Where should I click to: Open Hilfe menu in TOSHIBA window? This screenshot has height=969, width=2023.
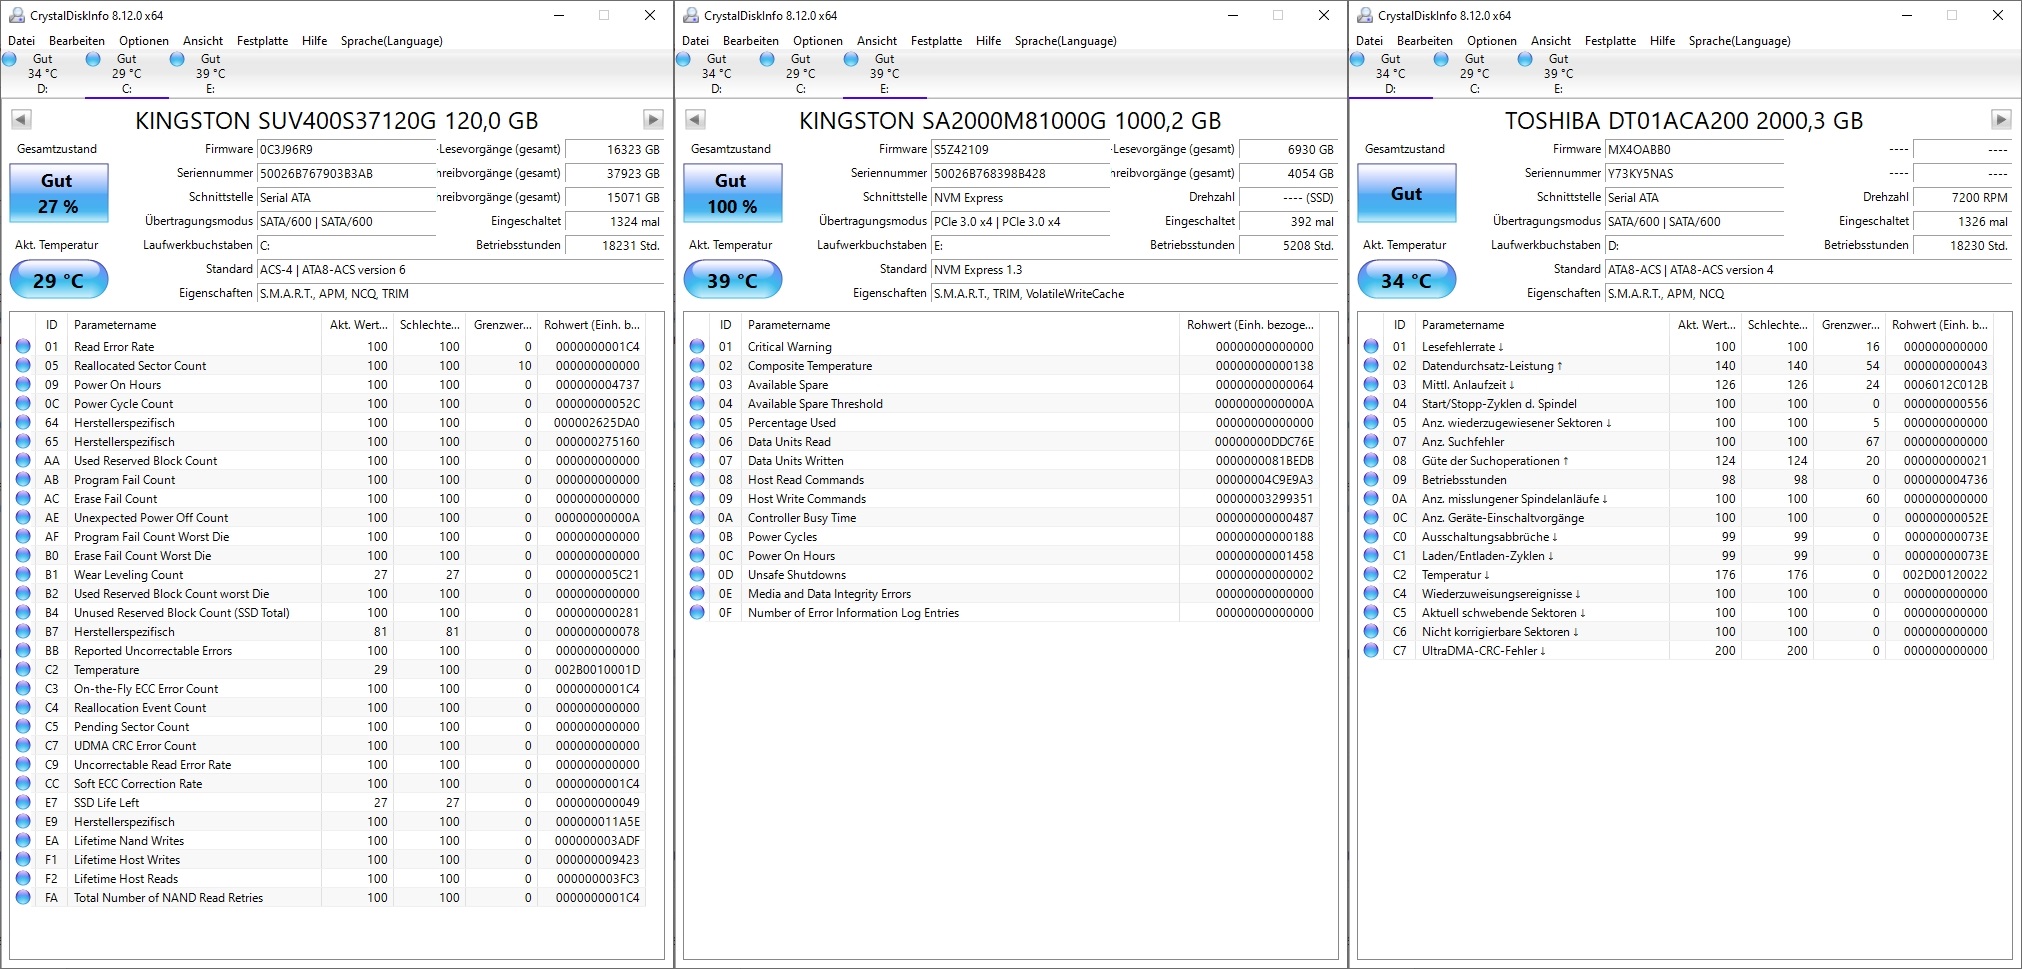click(1663, 41)
